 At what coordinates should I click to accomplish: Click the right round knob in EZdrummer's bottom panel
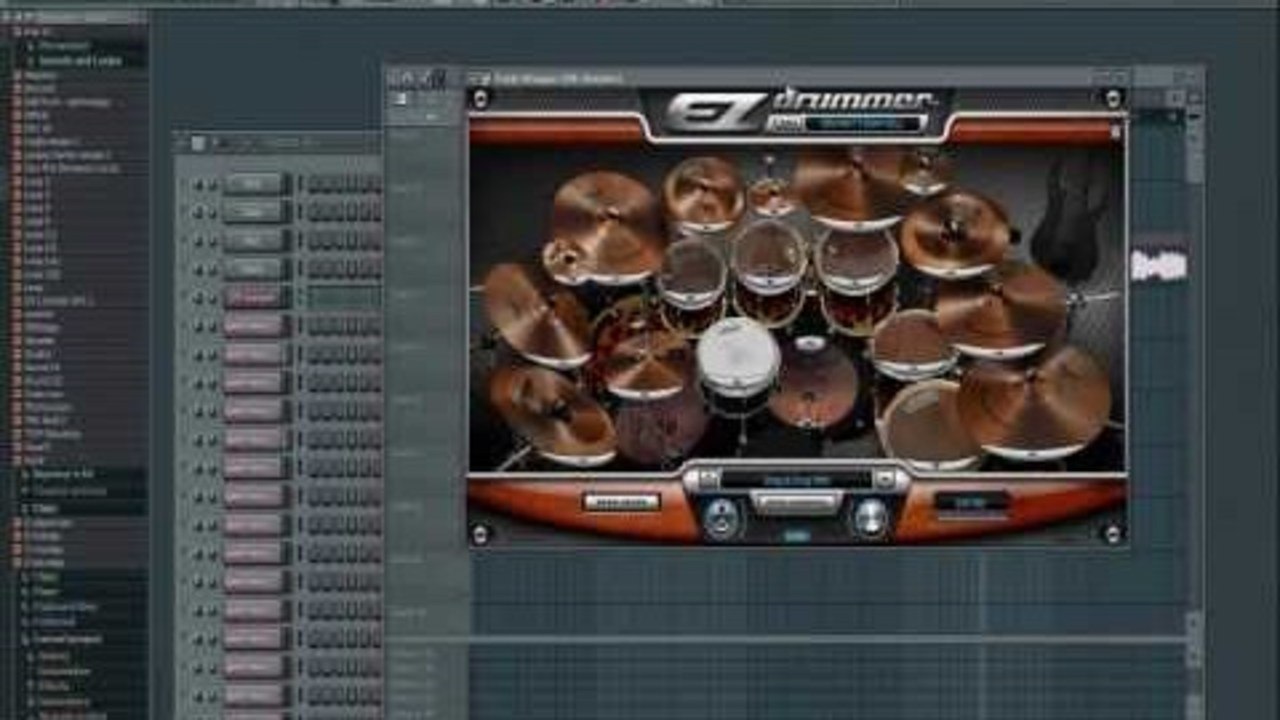click(x=871, y=517)
